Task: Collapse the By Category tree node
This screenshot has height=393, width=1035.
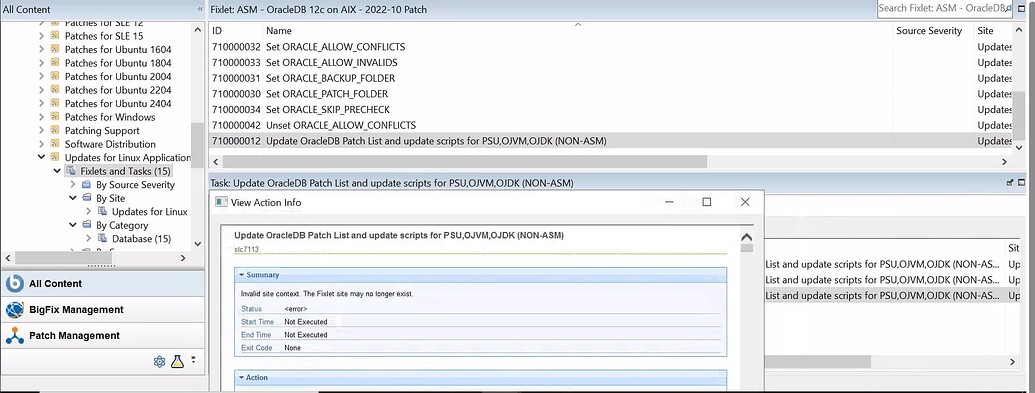Action: [x=73, y=225]
